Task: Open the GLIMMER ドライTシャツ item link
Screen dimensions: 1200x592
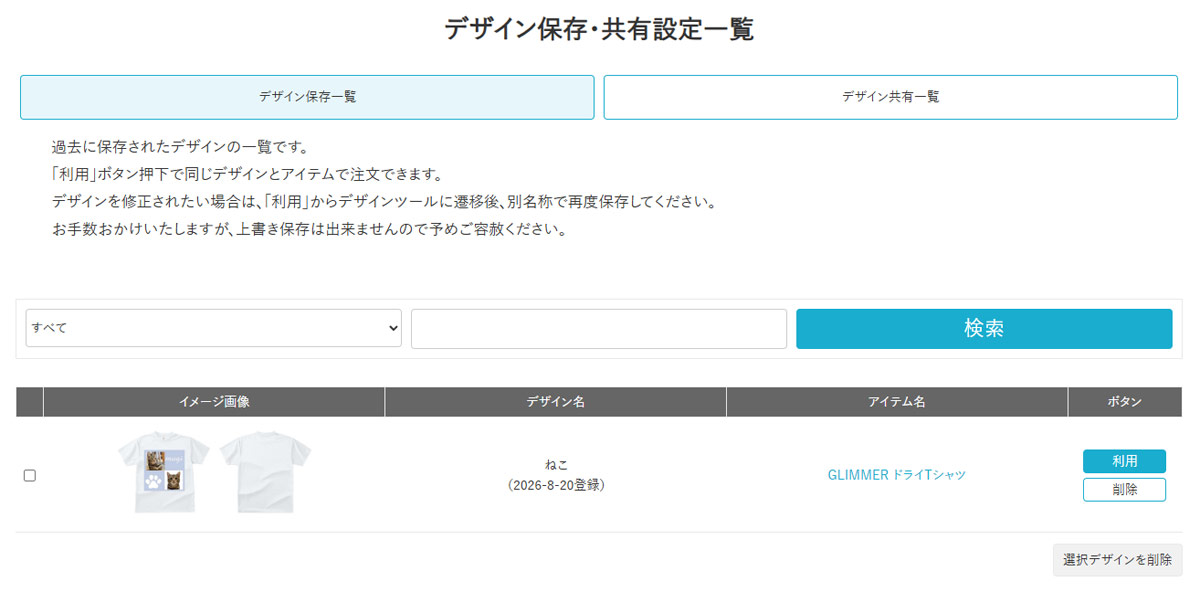Action: pos(897,475)
